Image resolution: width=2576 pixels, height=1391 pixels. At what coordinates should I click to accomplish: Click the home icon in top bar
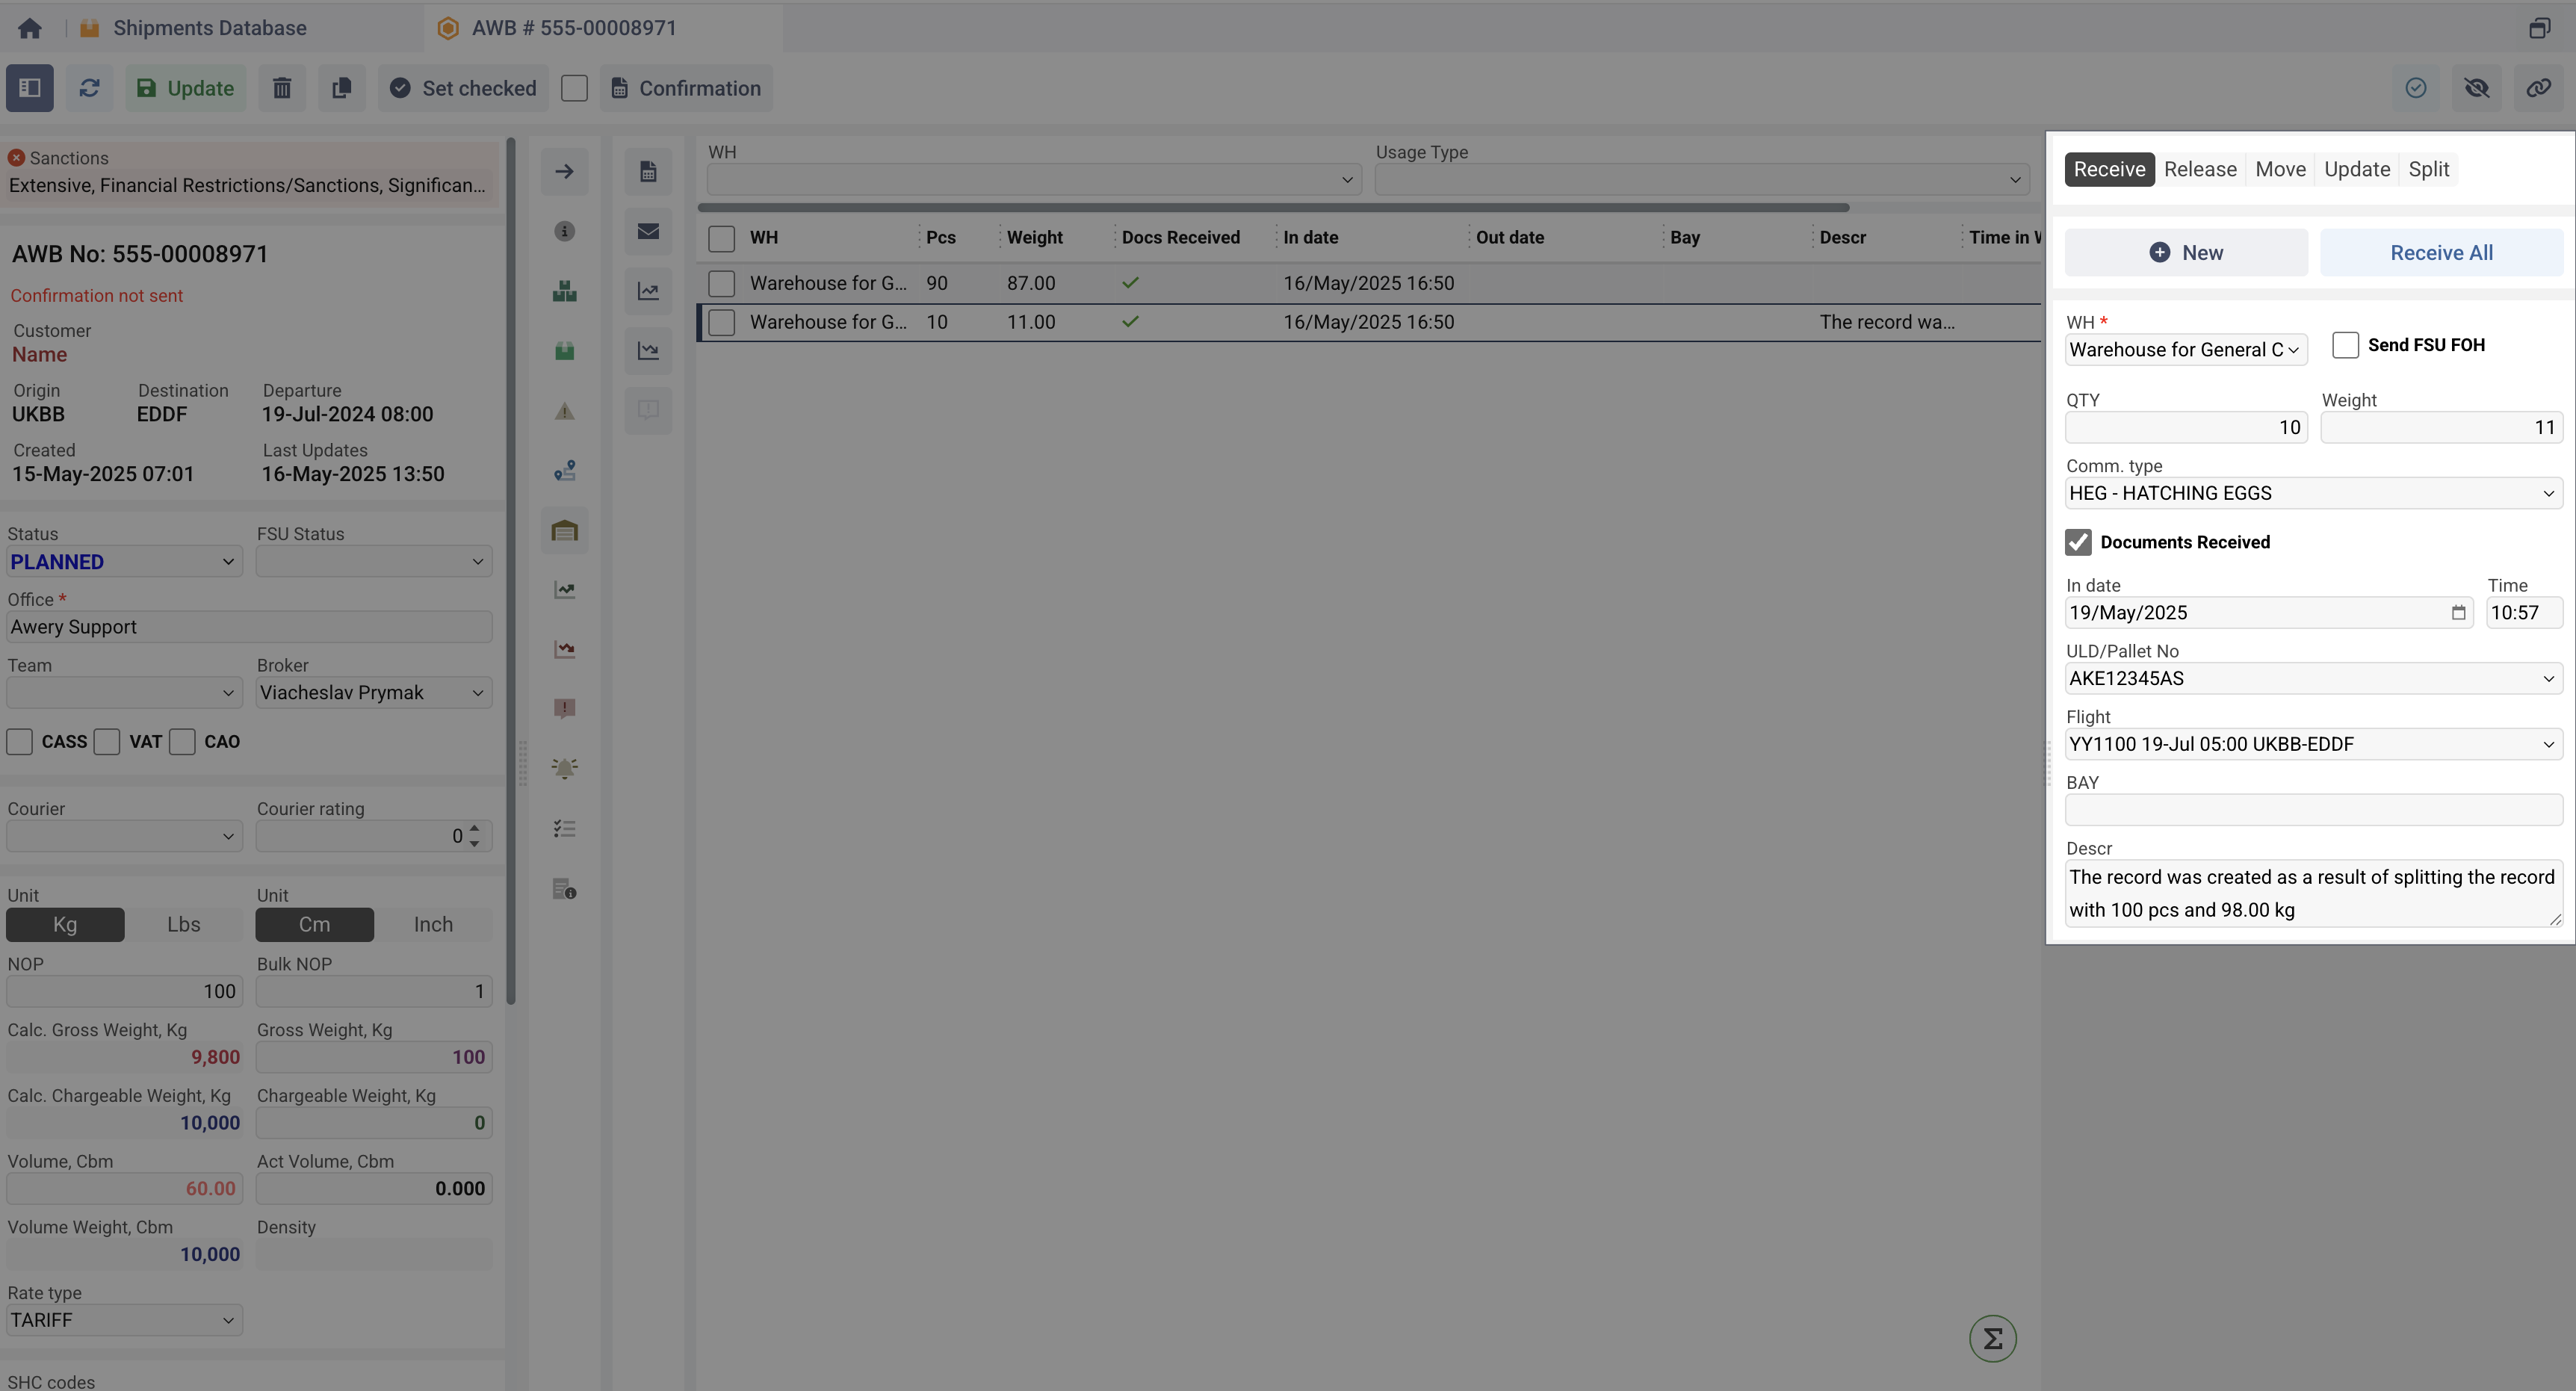(x=30, y=28)
